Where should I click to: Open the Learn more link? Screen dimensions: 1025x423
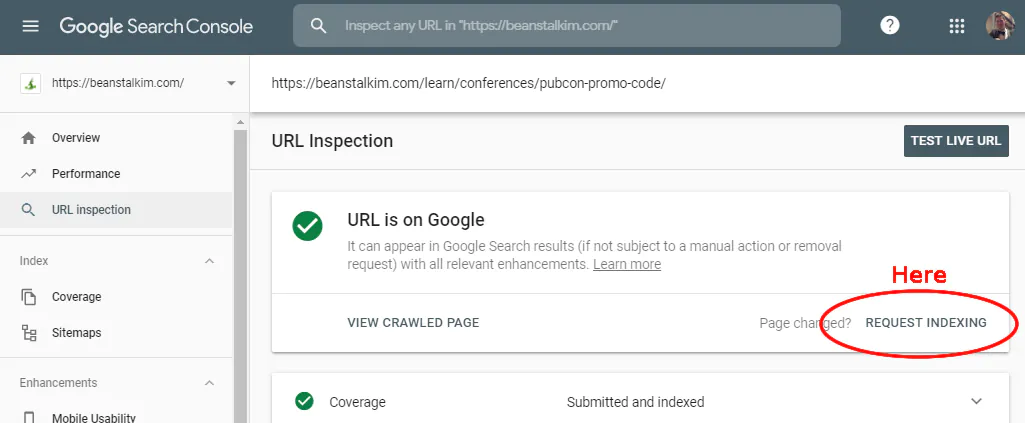coord(627,265)
